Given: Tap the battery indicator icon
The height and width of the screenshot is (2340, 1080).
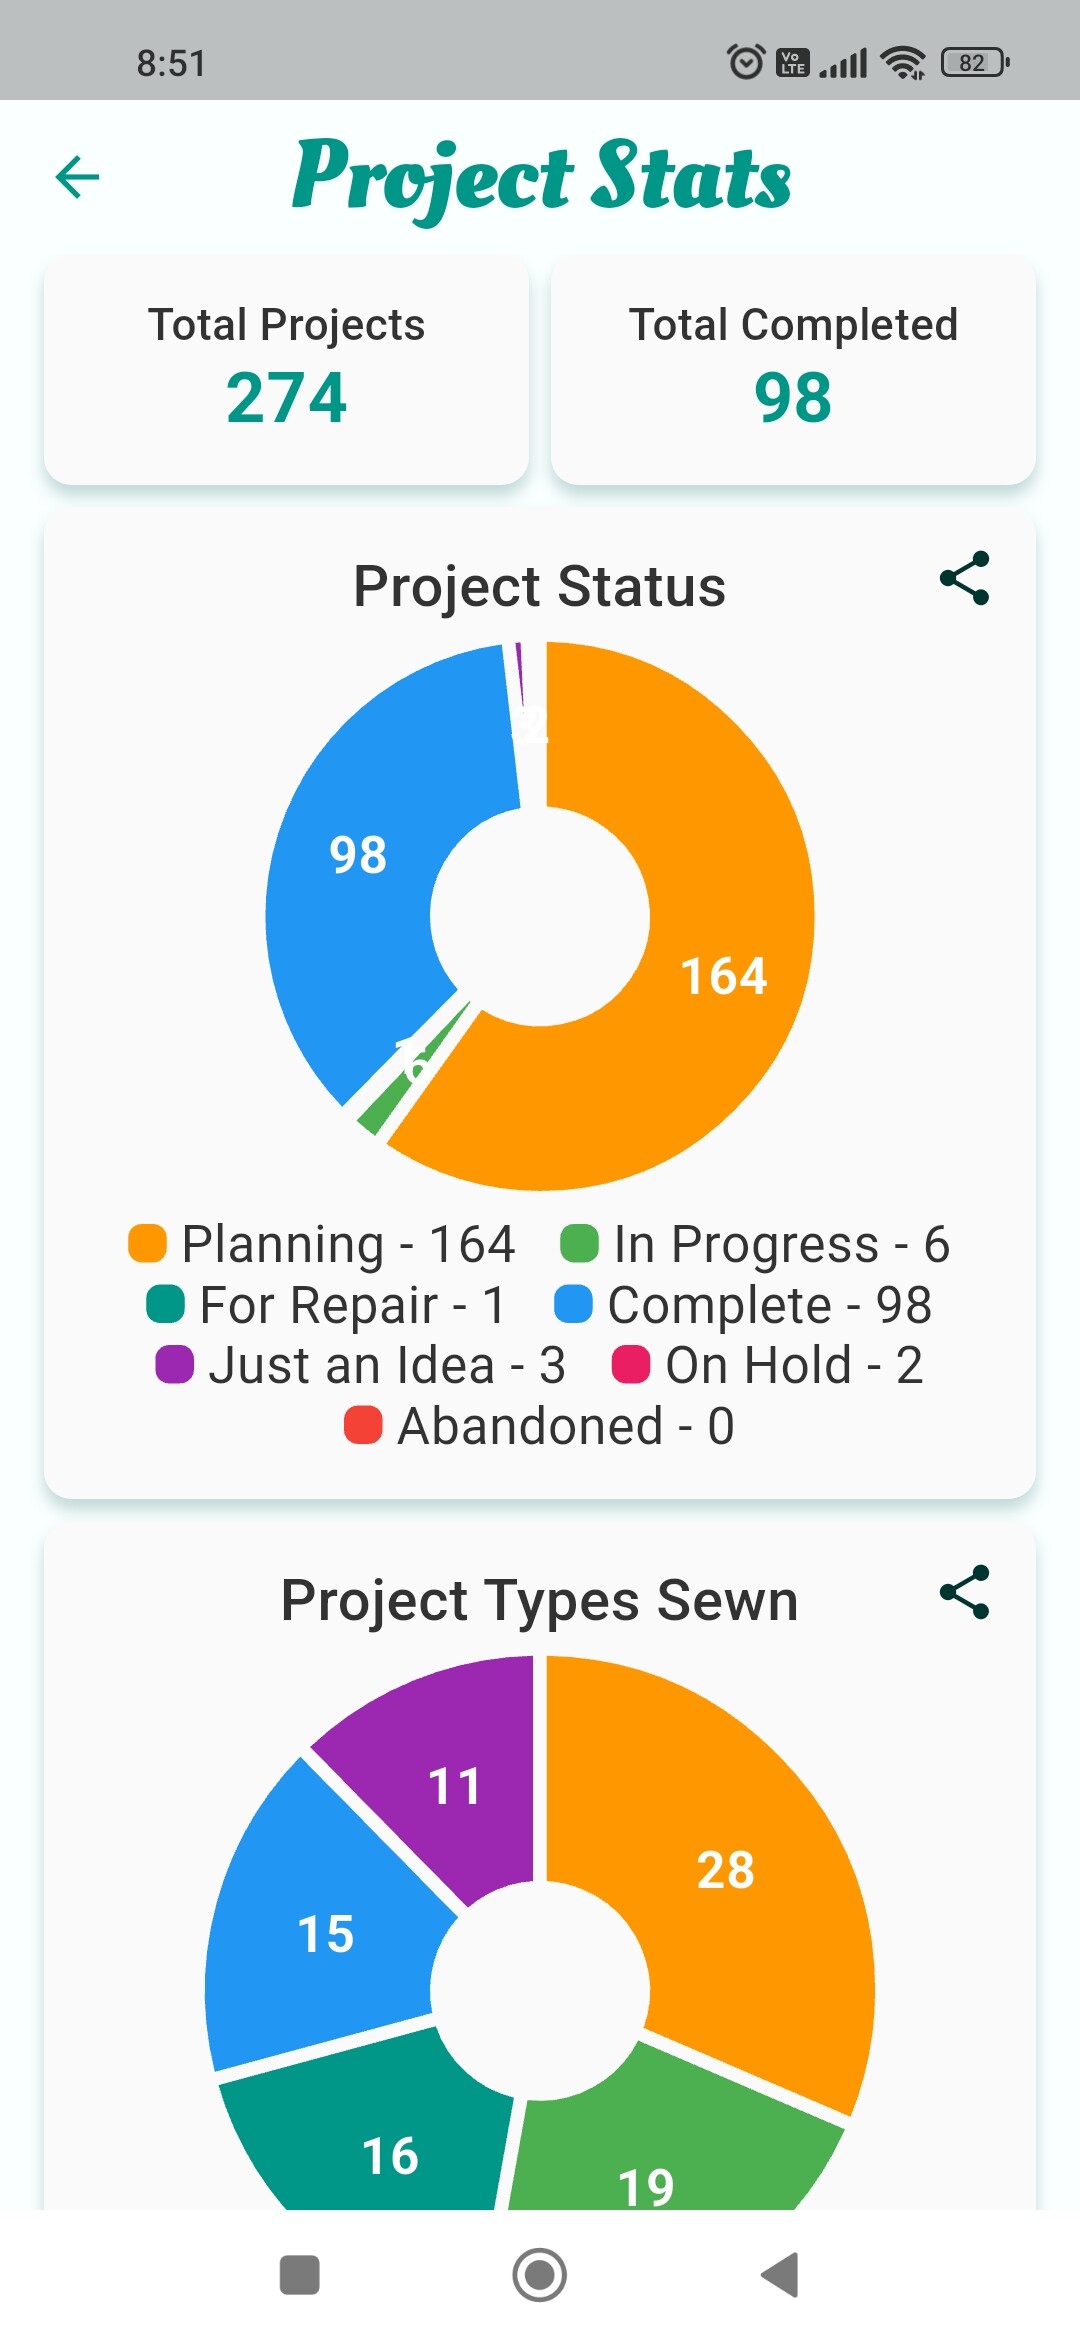Looking at the screenshot, I should coord(975,62).
